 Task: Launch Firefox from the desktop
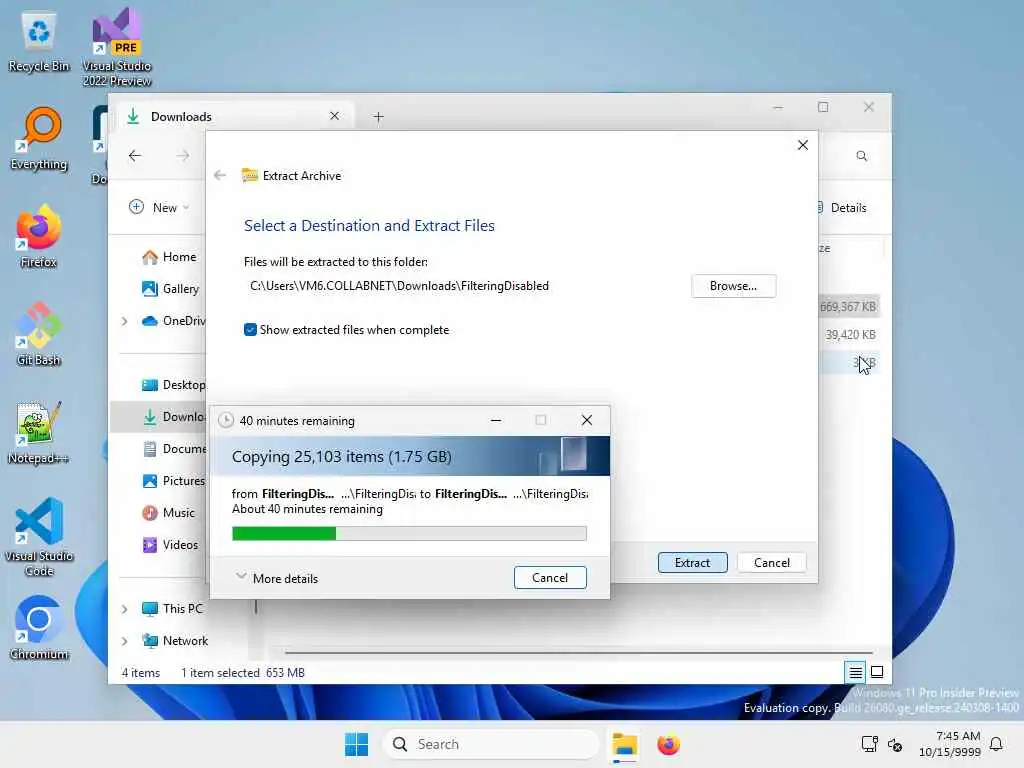pyautogui.click(x=39, y=237)
